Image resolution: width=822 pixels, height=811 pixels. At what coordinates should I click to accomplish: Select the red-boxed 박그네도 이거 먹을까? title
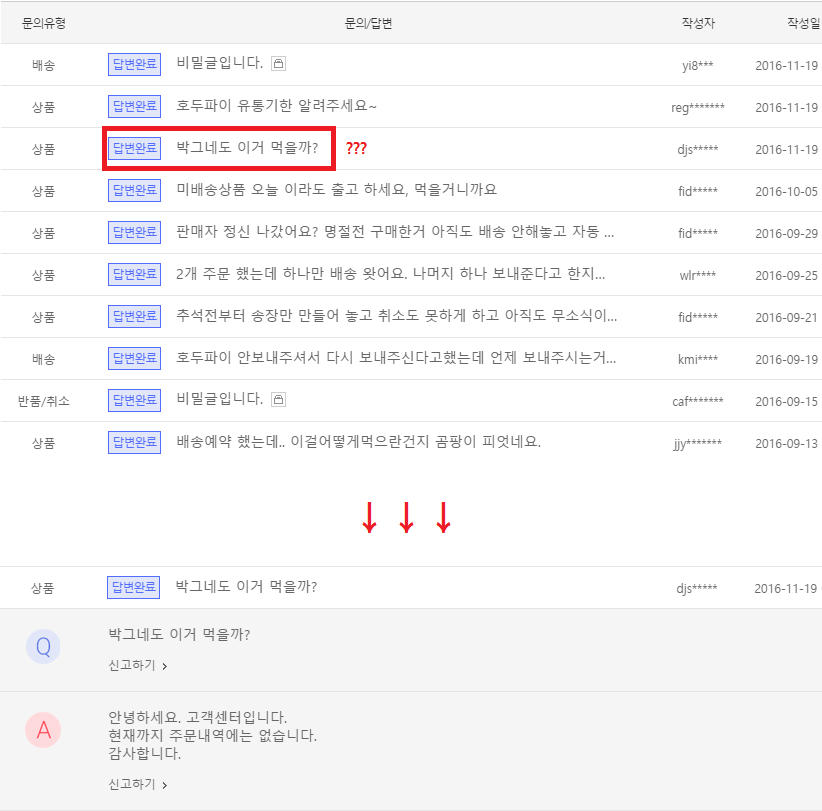247,148
